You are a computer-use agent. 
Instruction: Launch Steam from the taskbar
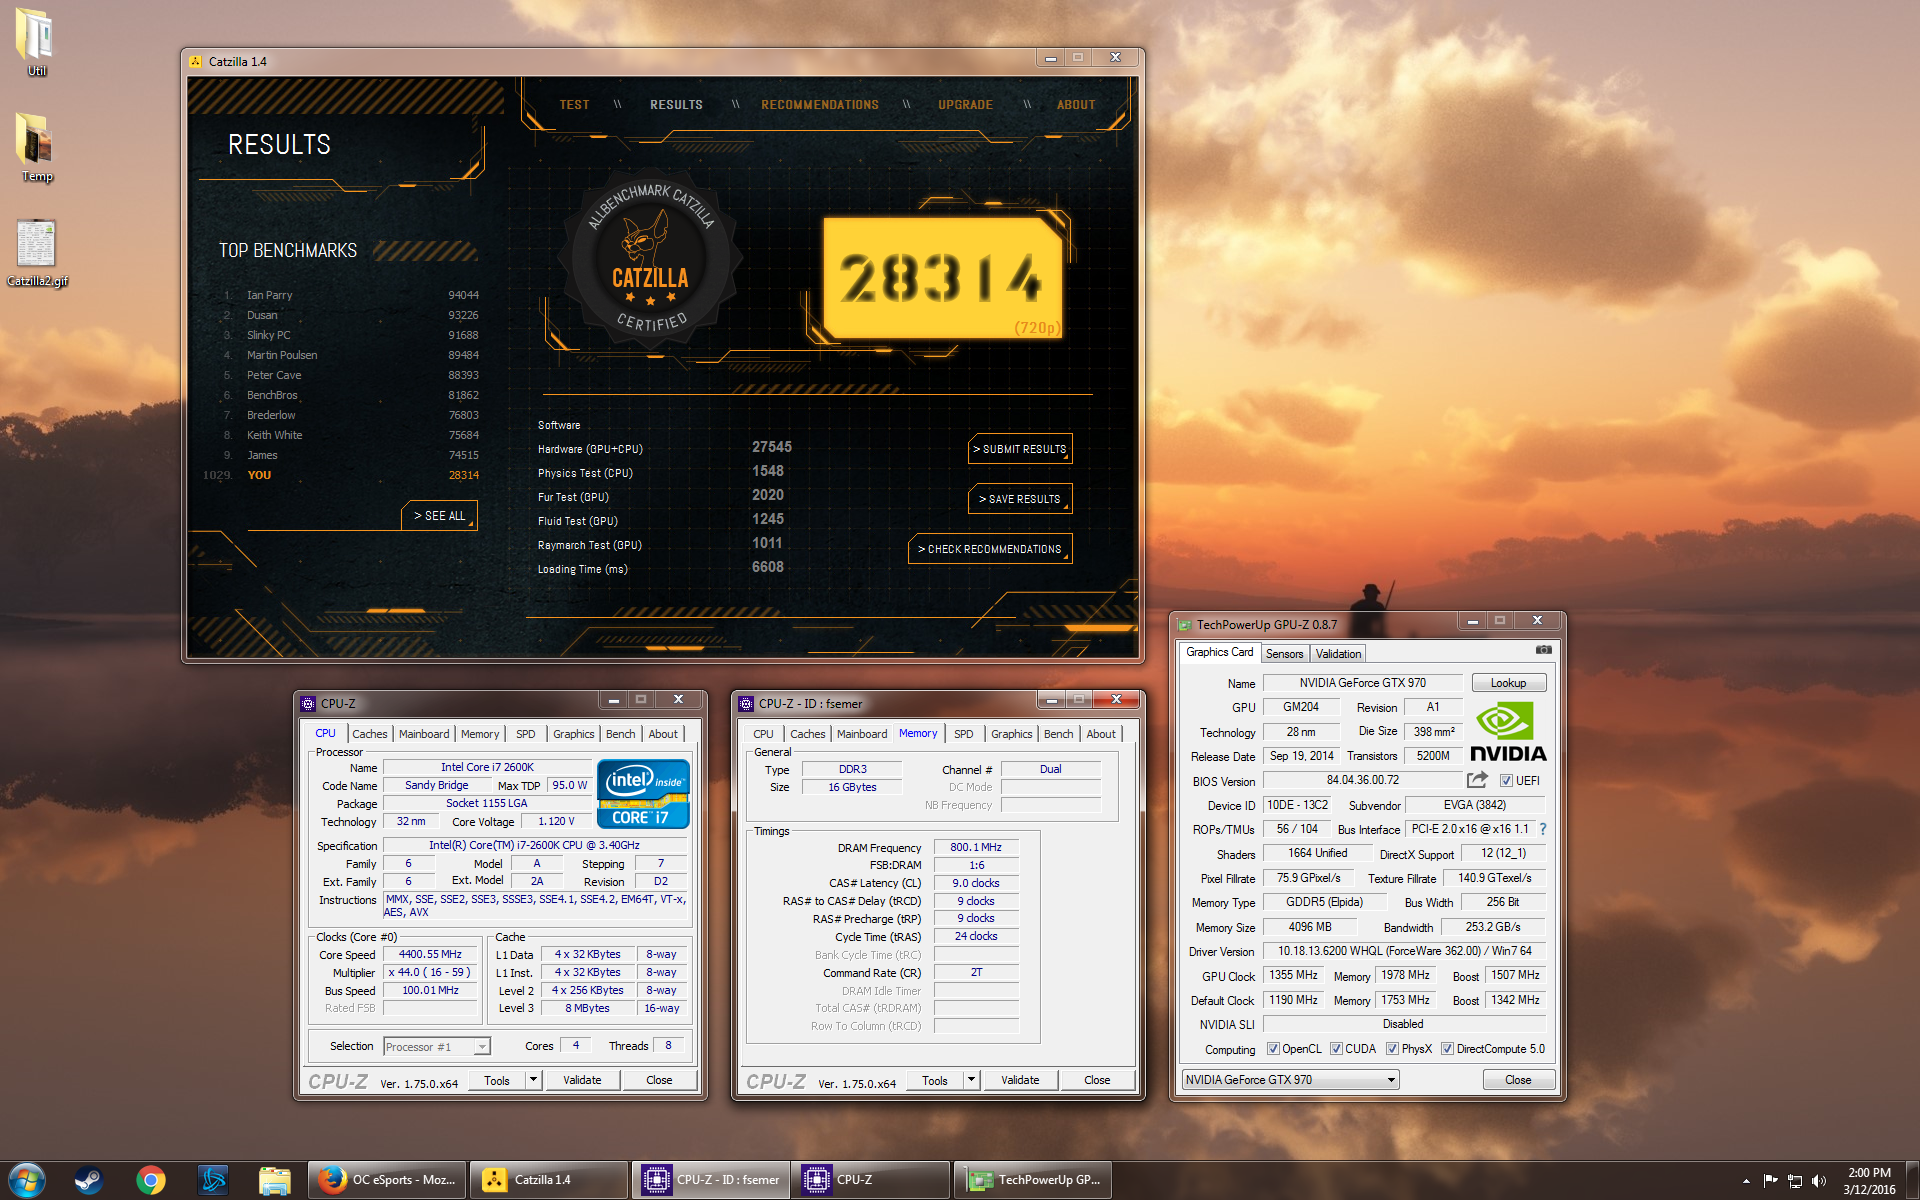[x=89, y=1180]
